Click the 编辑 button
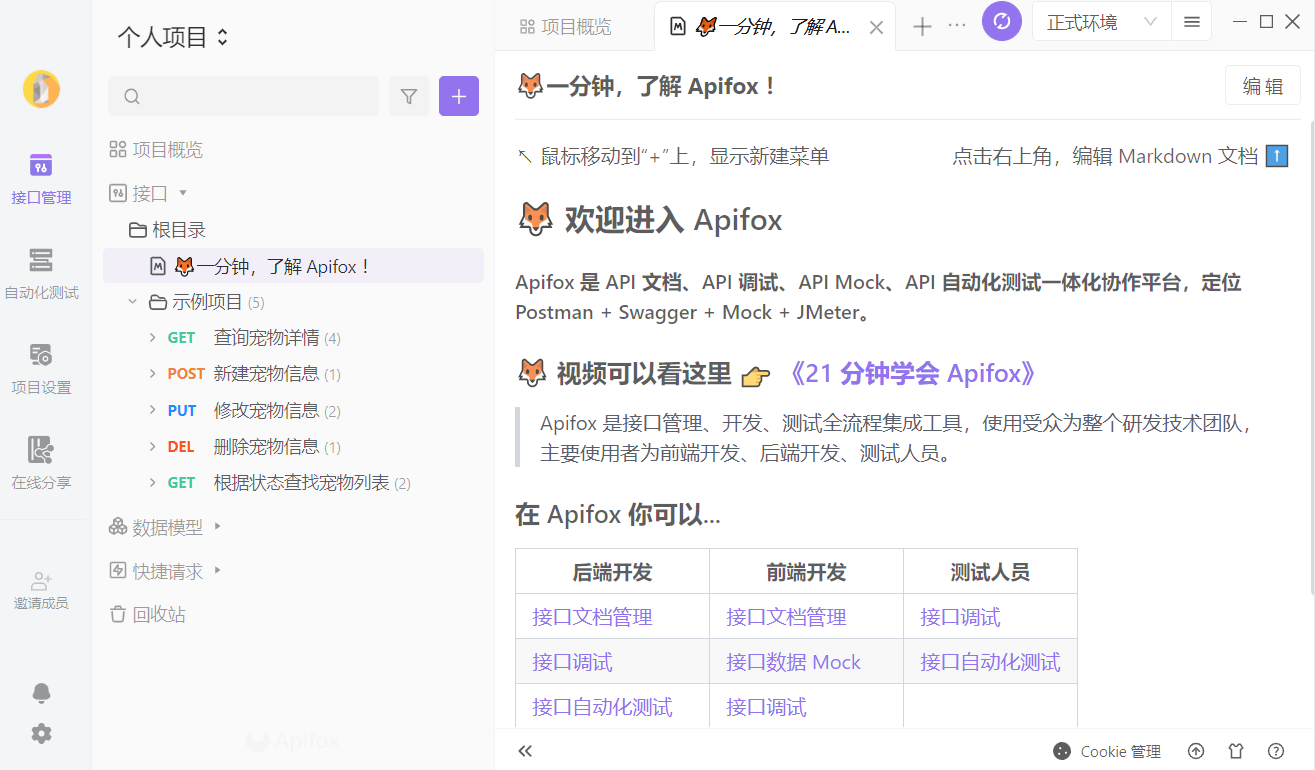Viewport: 1315px width, 770px height. pos(1262,85)
